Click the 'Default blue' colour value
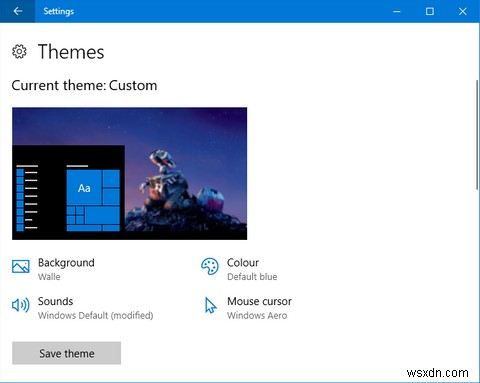The image size is (480, 383). (x=252, y=277)
